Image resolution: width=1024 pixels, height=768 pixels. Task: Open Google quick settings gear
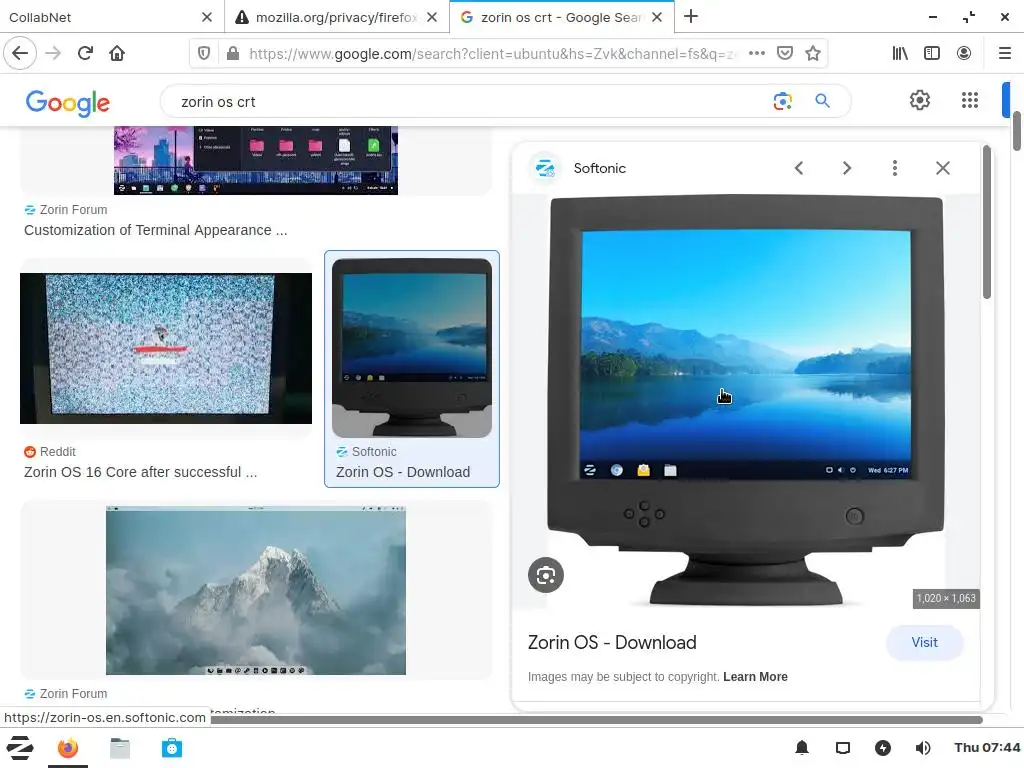[x=920, y=100]
